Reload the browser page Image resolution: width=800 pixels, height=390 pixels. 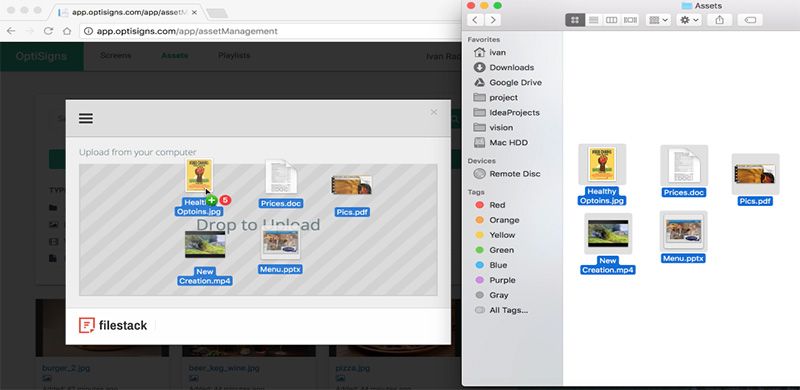click(48, 31)
